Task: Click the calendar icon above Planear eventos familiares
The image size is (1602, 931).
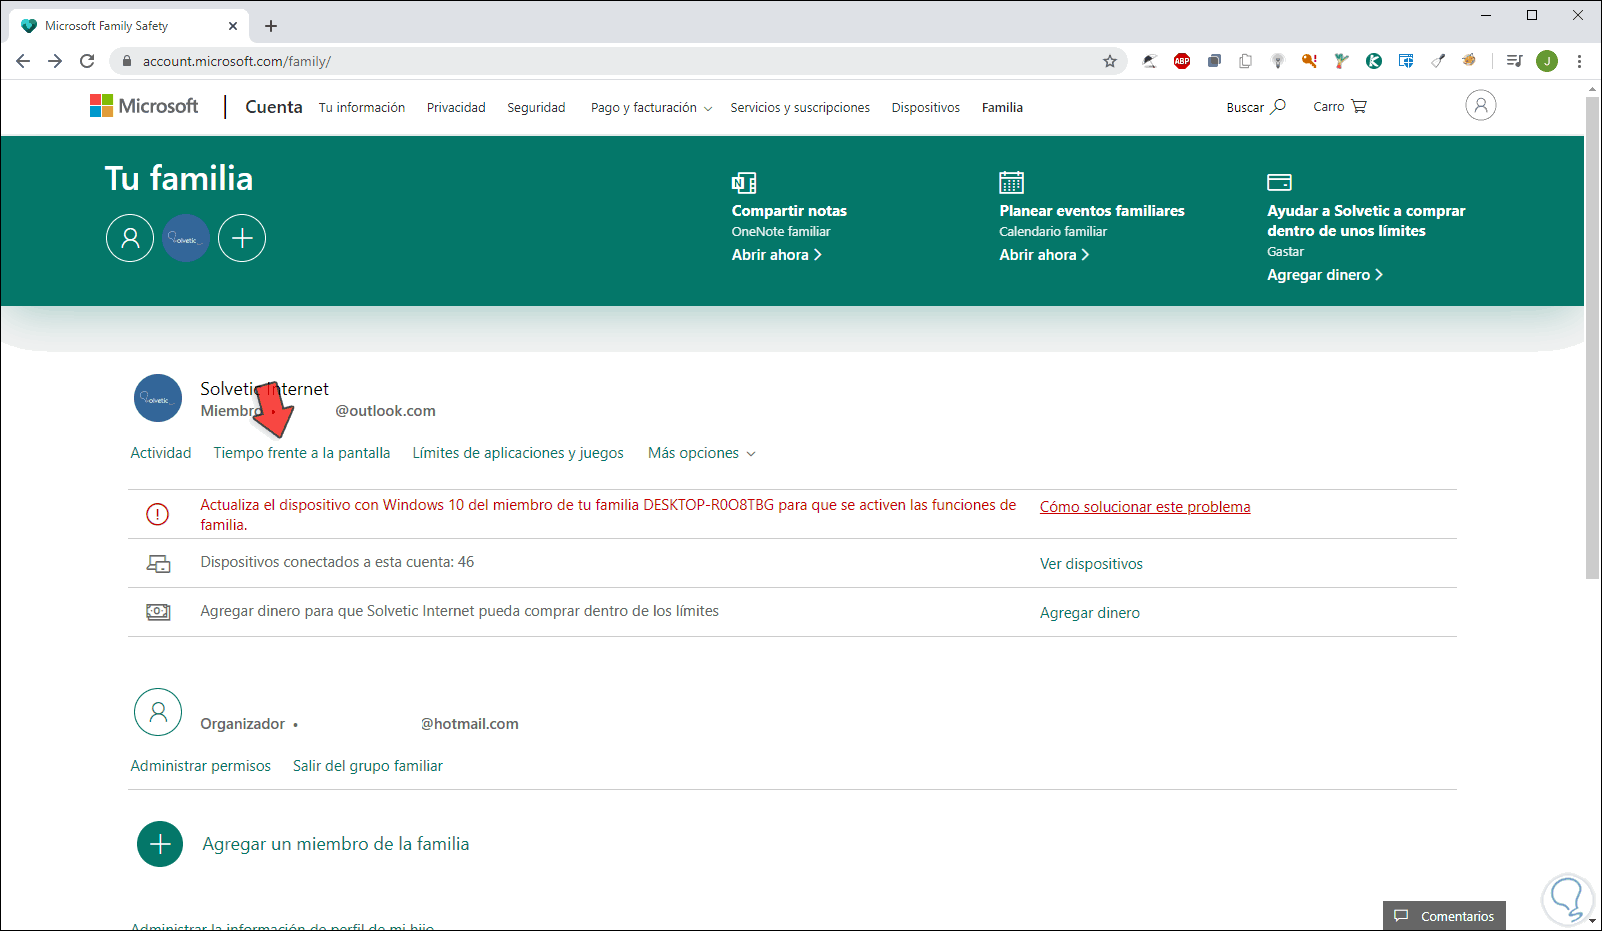Action: (1012, 182)
